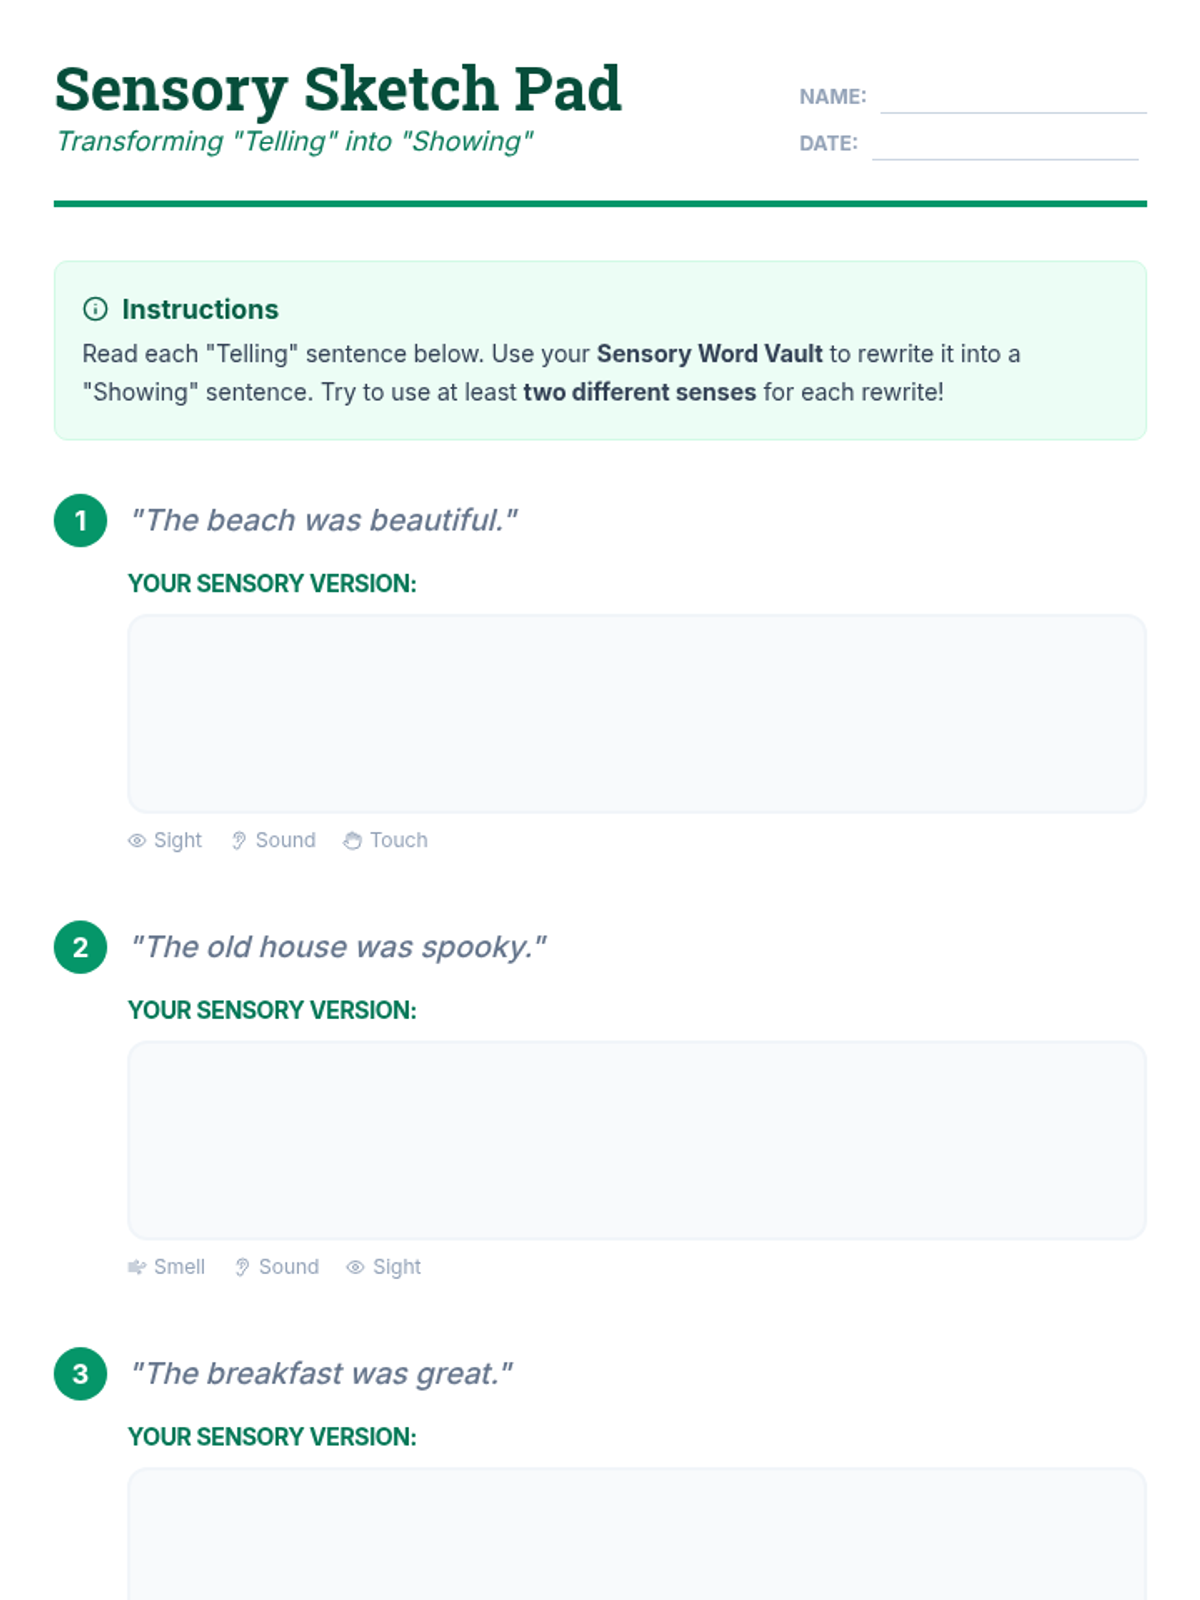The height and width of the screenshot is (1600, 1200).
Task: Click the green number 1 badge
Action: coord(81,521)
